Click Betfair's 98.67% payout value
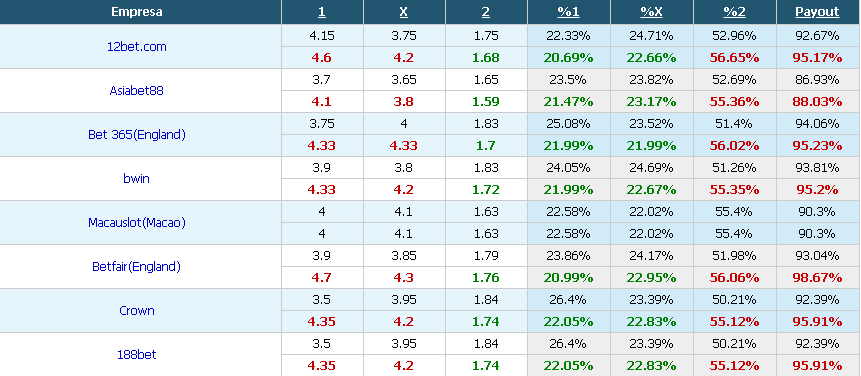This screenshot has width=861, height=376. [x=817, y=278]
